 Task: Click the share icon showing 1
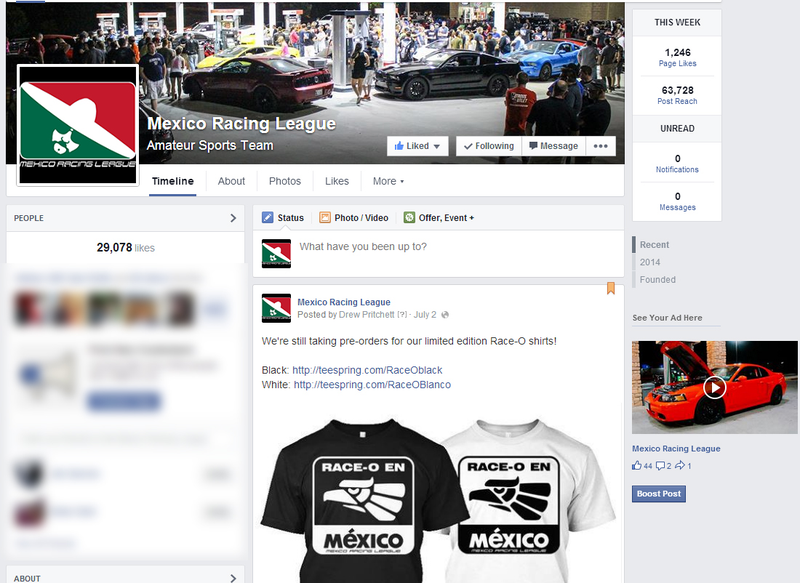(680, 466)
